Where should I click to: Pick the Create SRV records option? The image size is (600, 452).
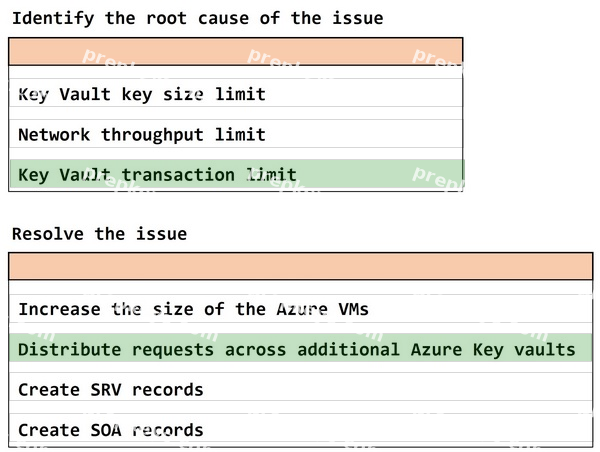click(x=301, y=389)
